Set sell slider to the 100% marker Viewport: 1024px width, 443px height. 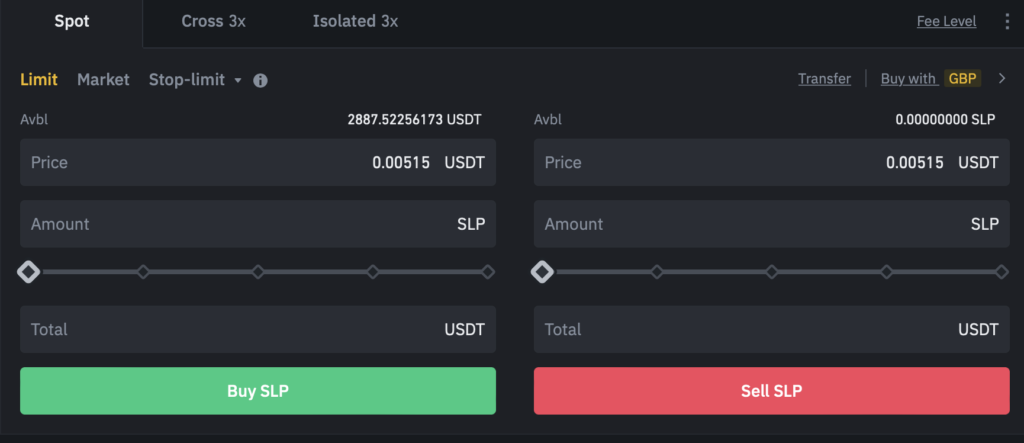pyautogui.click(x=1002, y=272)
